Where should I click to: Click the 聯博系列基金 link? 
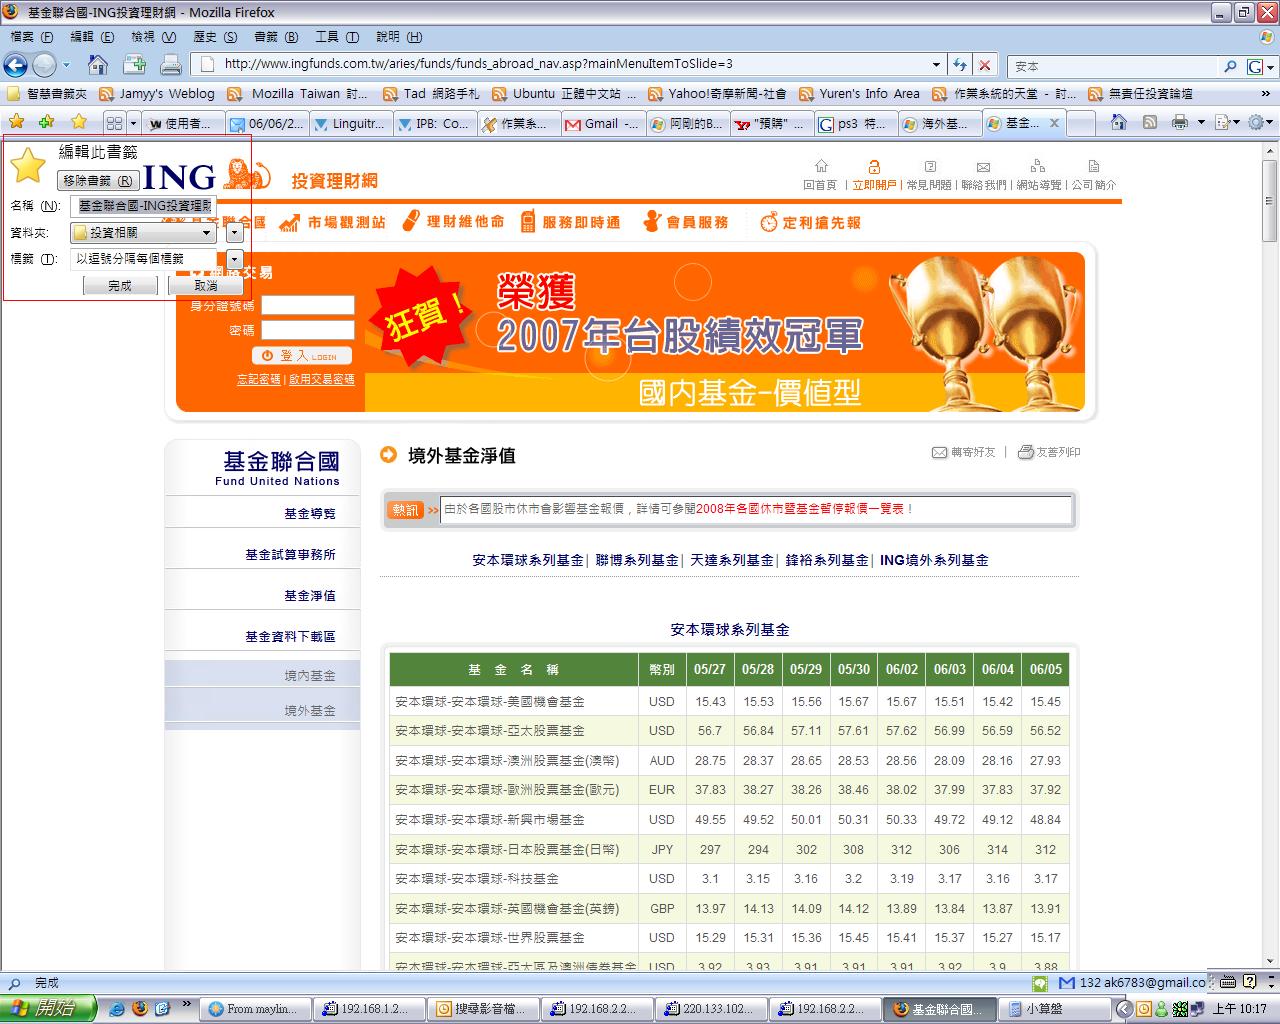636,560
